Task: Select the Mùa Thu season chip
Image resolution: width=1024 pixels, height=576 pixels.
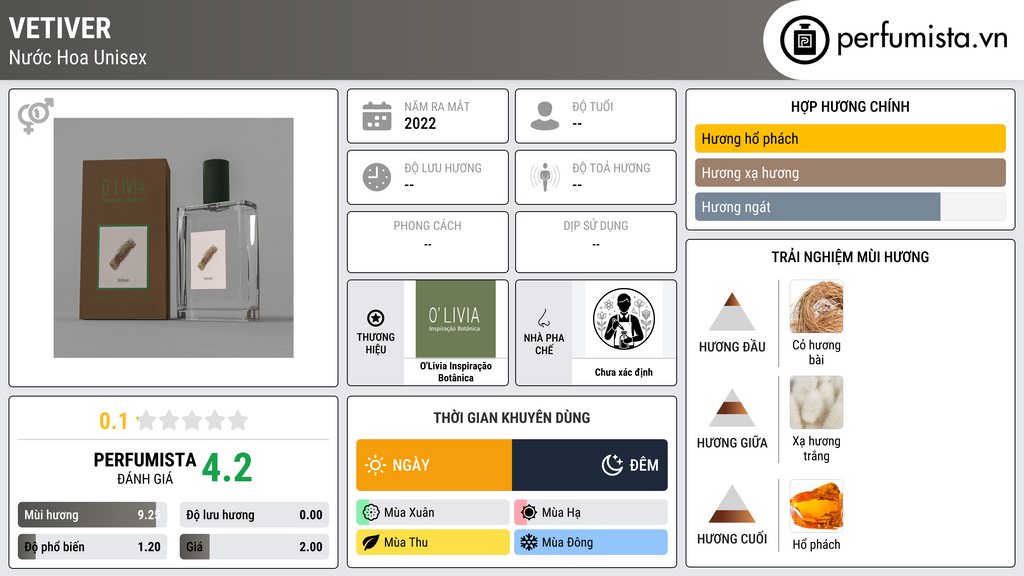Action: tap(433, 542)
